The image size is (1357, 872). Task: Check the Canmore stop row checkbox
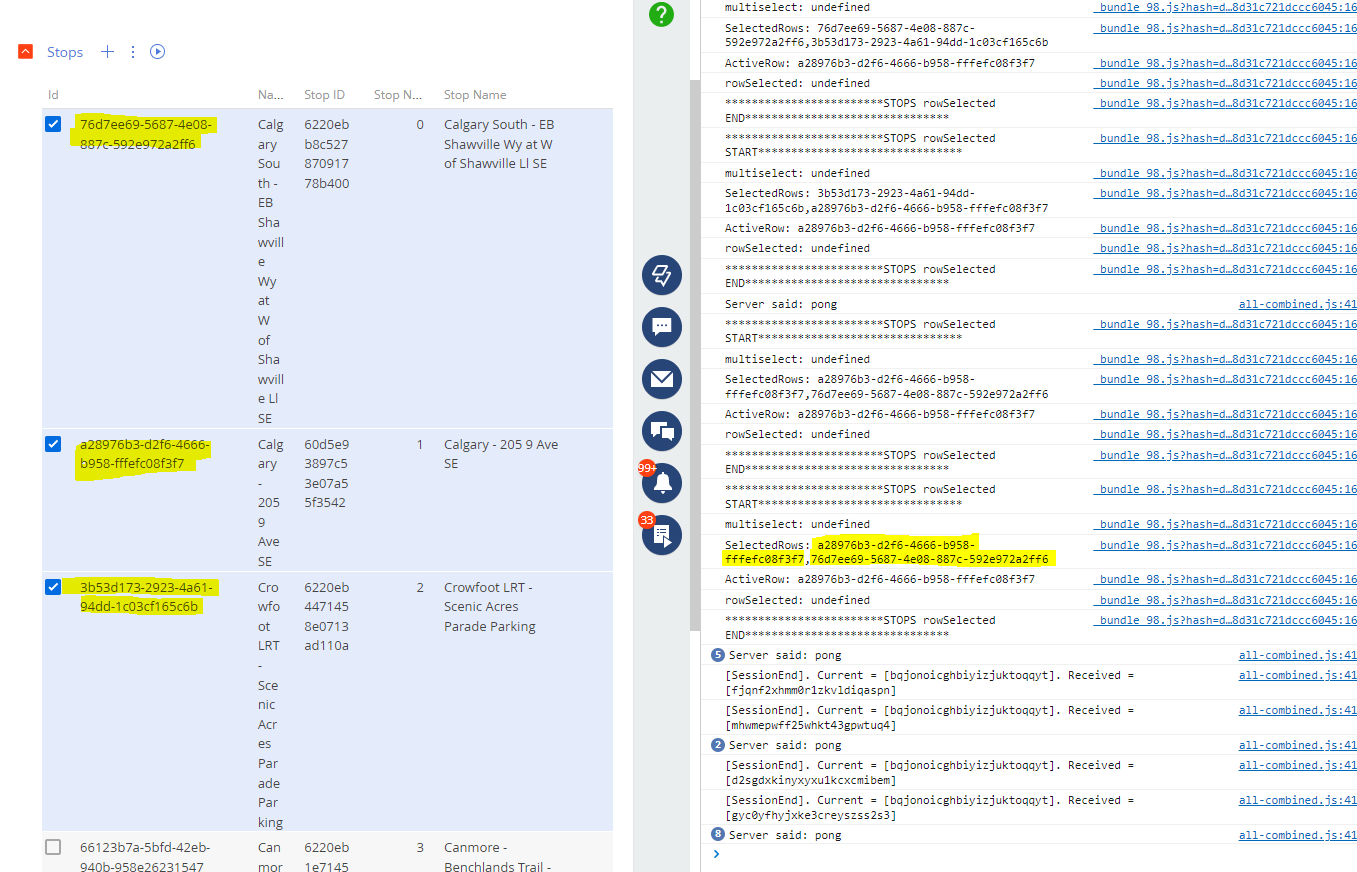53,847
